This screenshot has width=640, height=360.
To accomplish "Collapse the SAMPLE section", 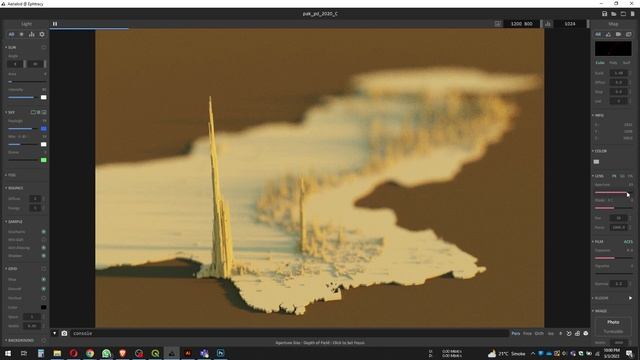I will pyautogui.click(x=14, y=222).
